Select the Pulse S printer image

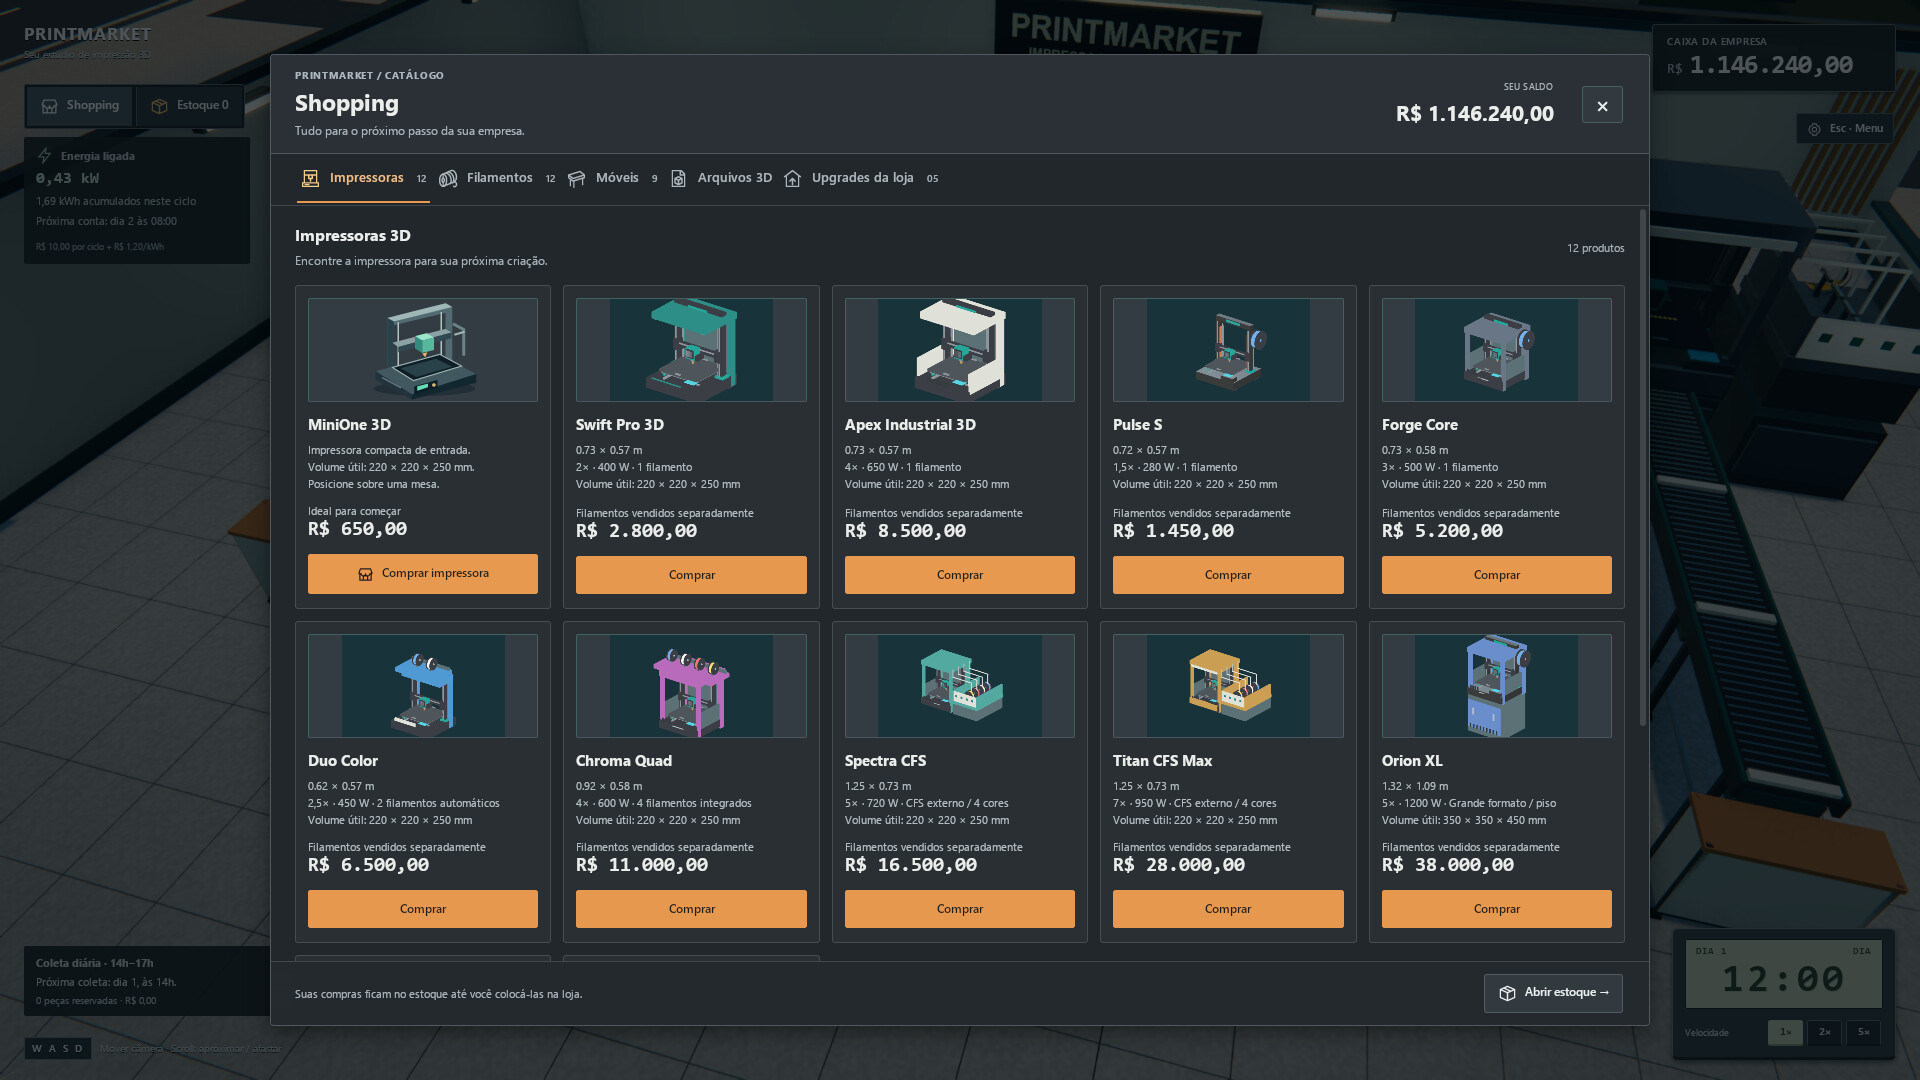tap(1228, 350)
